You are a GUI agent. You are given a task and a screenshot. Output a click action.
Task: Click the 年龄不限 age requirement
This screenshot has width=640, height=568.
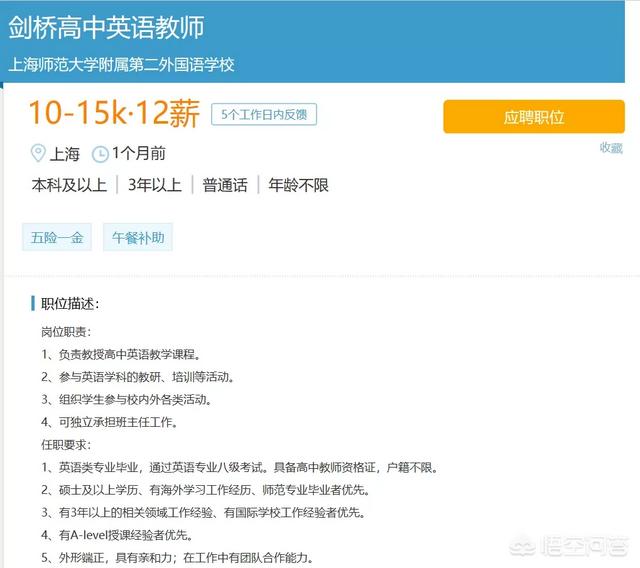[x=298, y=185]
